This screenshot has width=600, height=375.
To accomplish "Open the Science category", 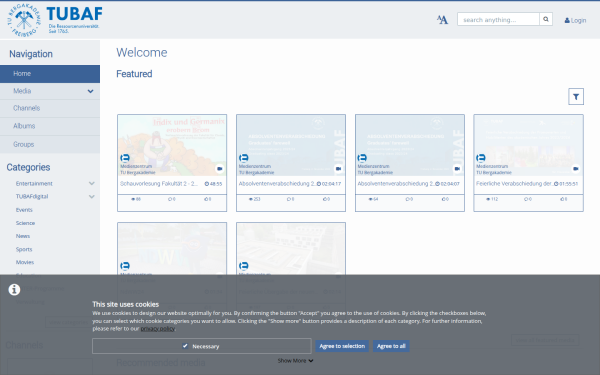I will (x=25, y=223).
